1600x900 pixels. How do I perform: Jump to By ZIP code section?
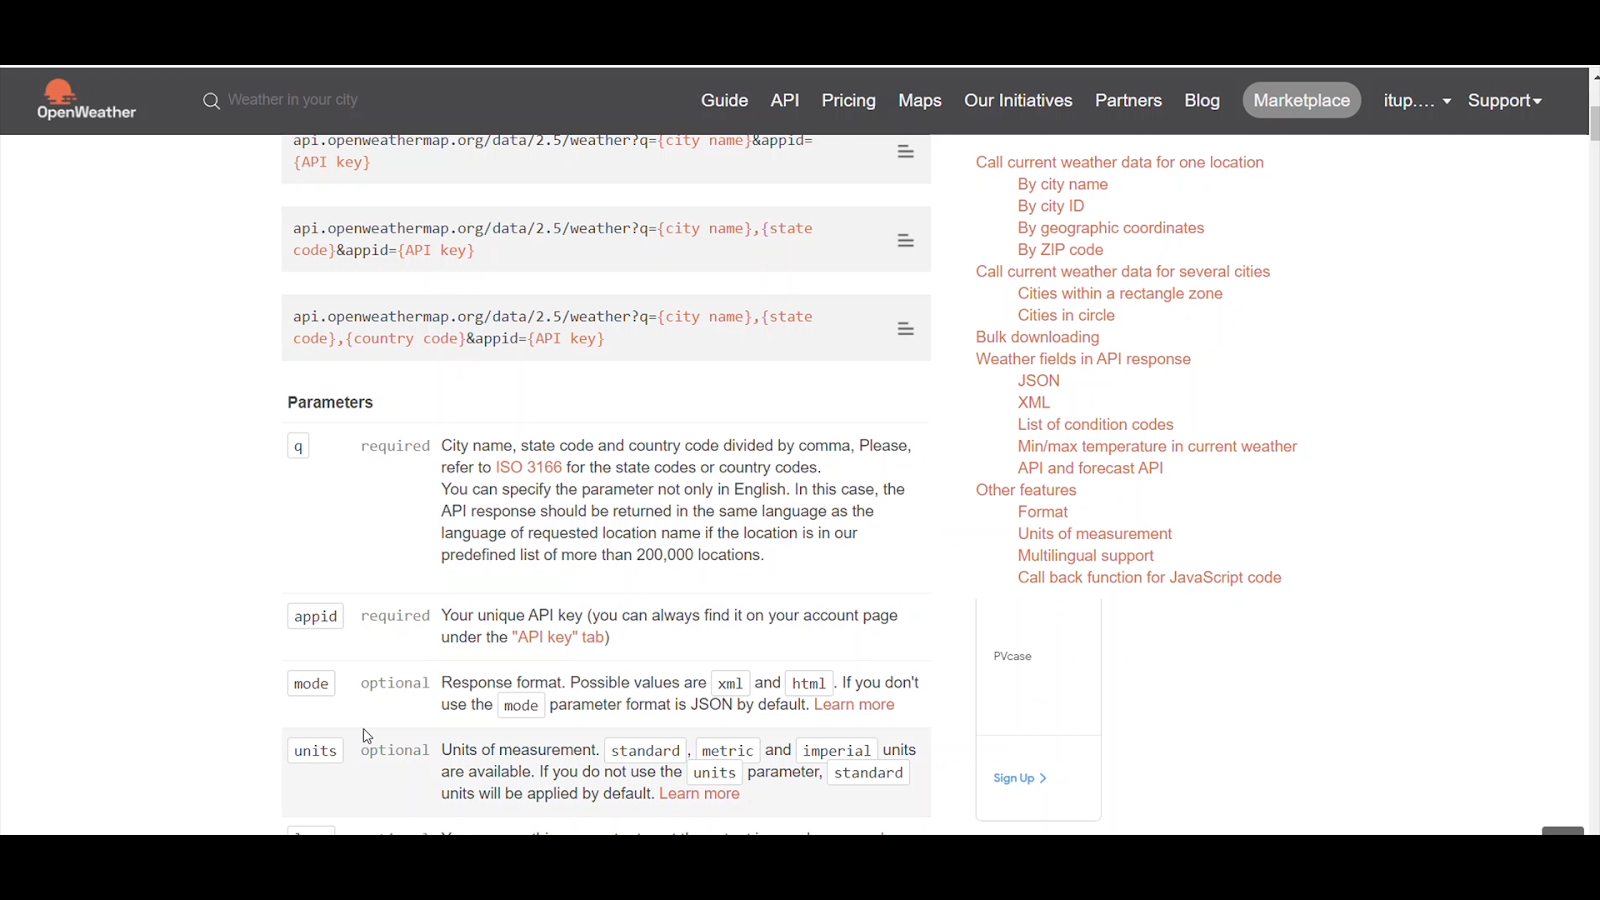(x=1061, y=251)
